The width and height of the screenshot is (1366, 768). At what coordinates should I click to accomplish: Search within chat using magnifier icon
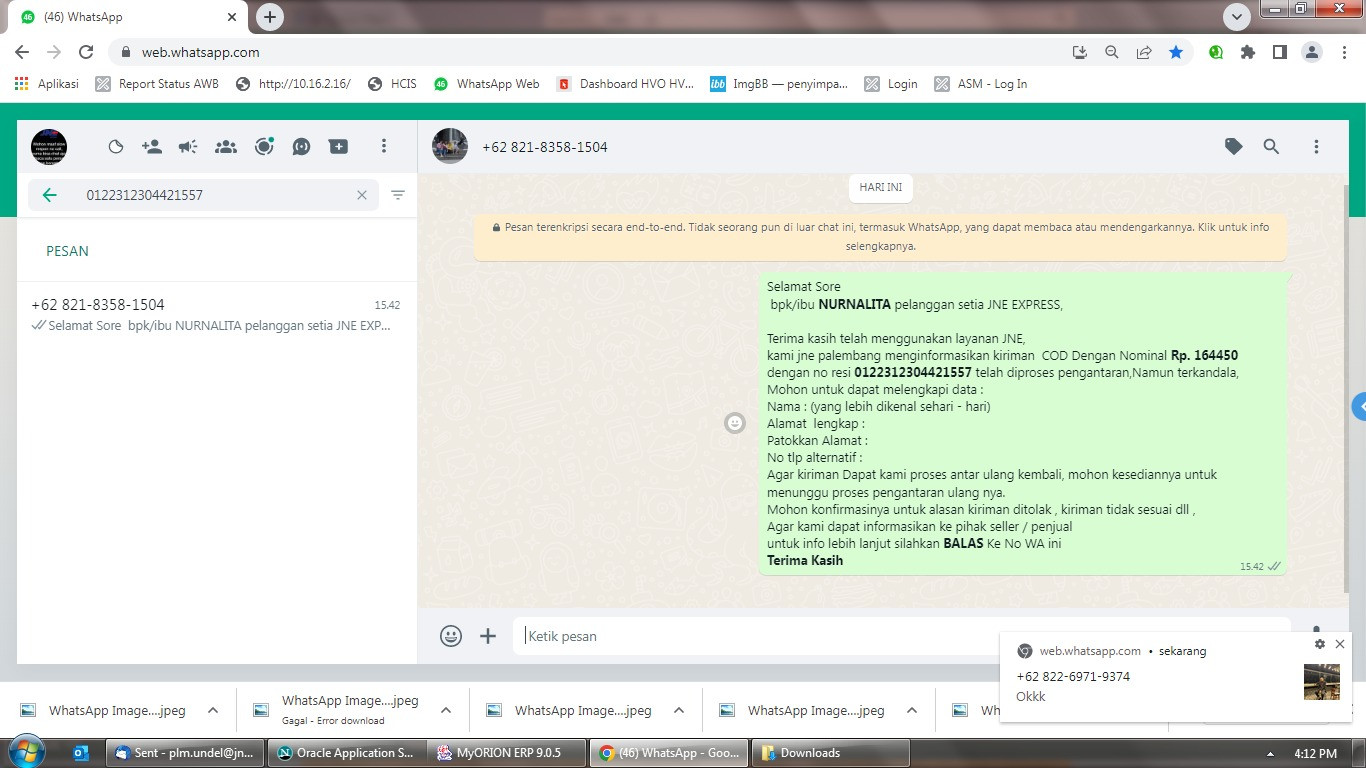1271,147
